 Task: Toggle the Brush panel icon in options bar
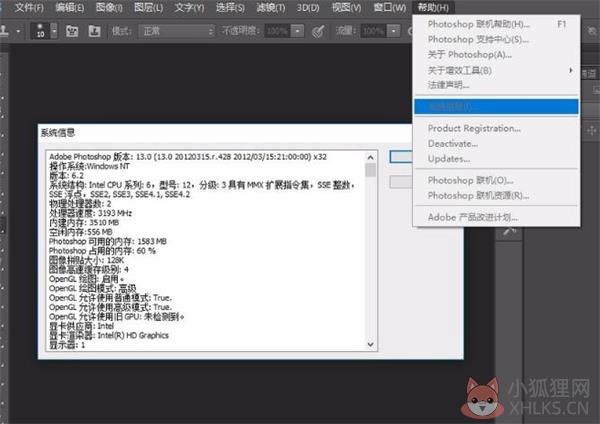[72, 31]
